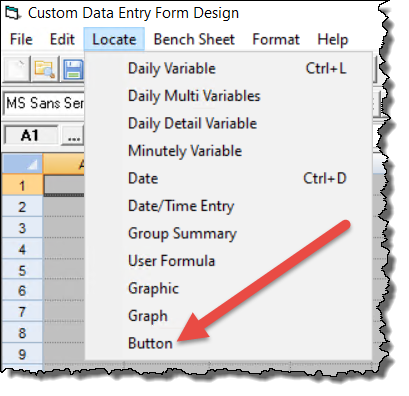
Task: Select Minutely Variable from Locate menu
Action: [x=229, y=151]
